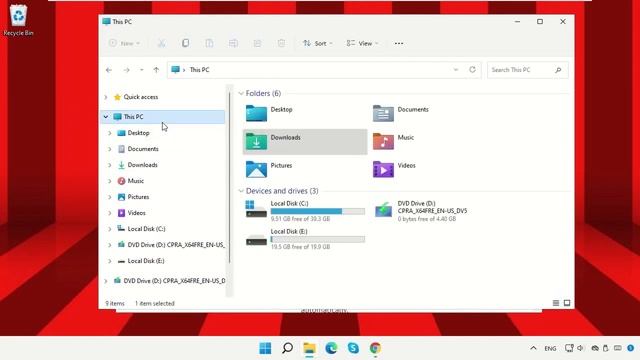Refresh the This PC view
The image size is (640, 360).
click(472, 70)
